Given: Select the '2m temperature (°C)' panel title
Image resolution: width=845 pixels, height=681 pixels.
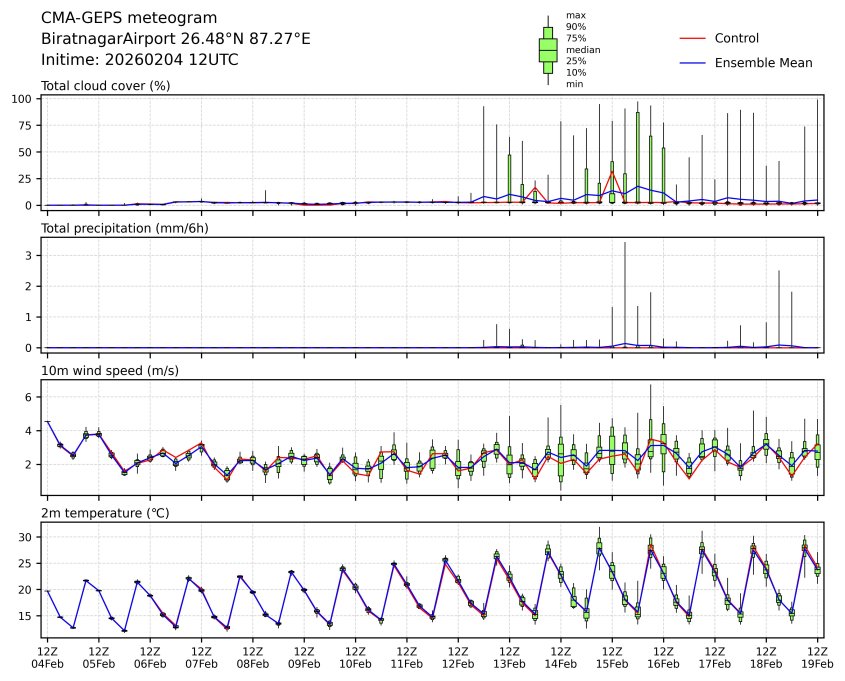Looking at the screenshot, I should pos(101,513).
